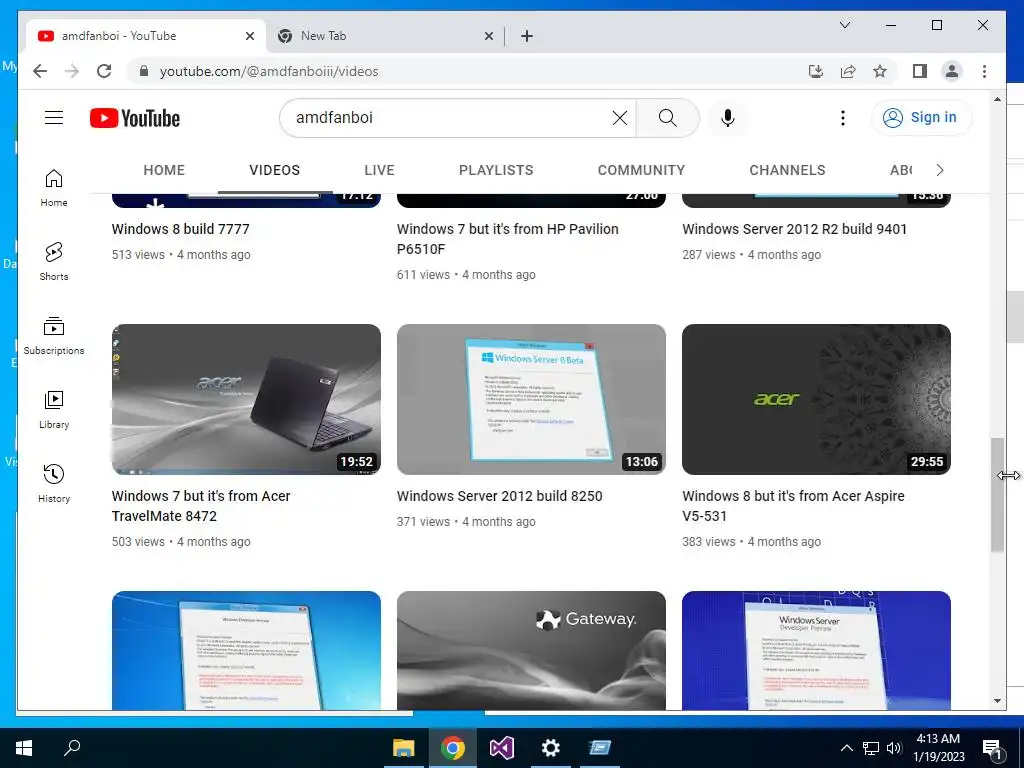Viewport: 1024px width, 768px height.
Task: Open Windows 7 from HP Pavilion P6510F video
Action: pos(507,239)
